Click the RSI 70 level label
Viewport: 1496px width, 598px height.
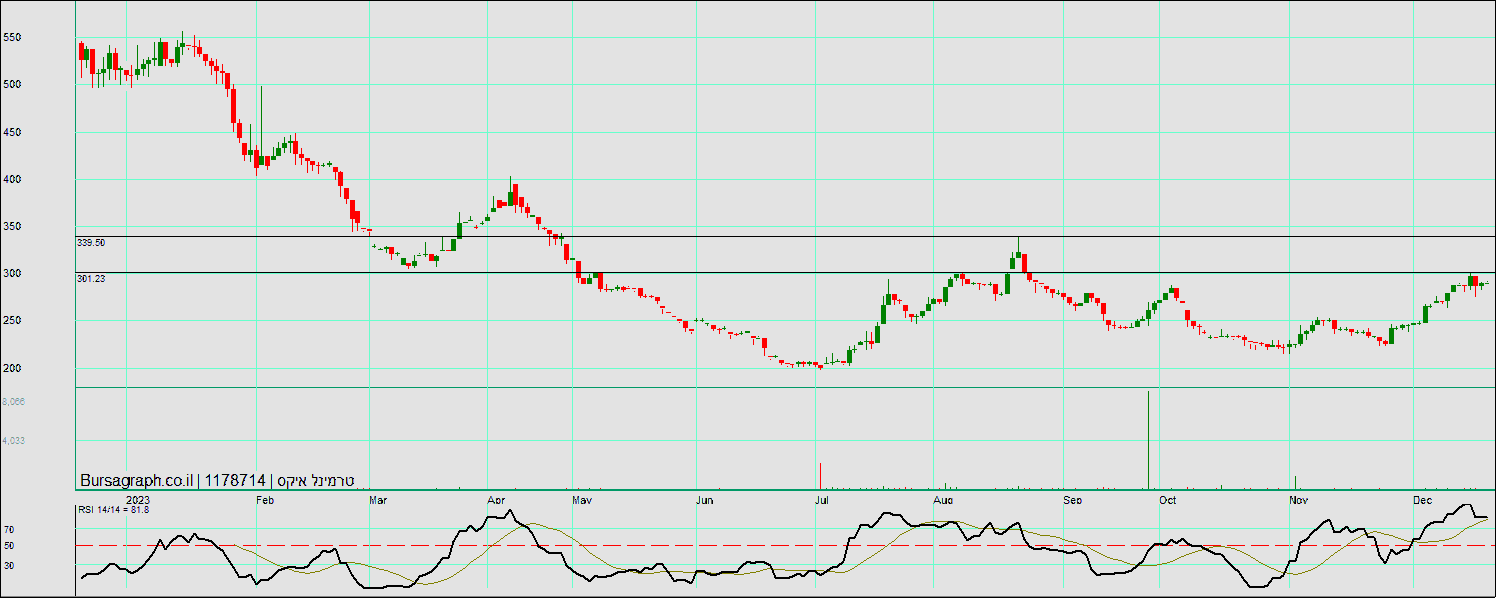pyautogui.click(x=9, y=530)
